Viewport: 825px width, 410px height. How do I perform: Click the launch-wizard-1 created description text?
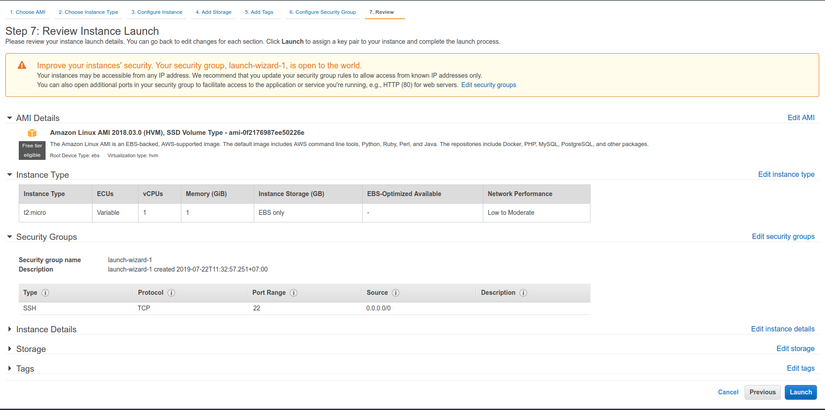[x=188, y=269]
